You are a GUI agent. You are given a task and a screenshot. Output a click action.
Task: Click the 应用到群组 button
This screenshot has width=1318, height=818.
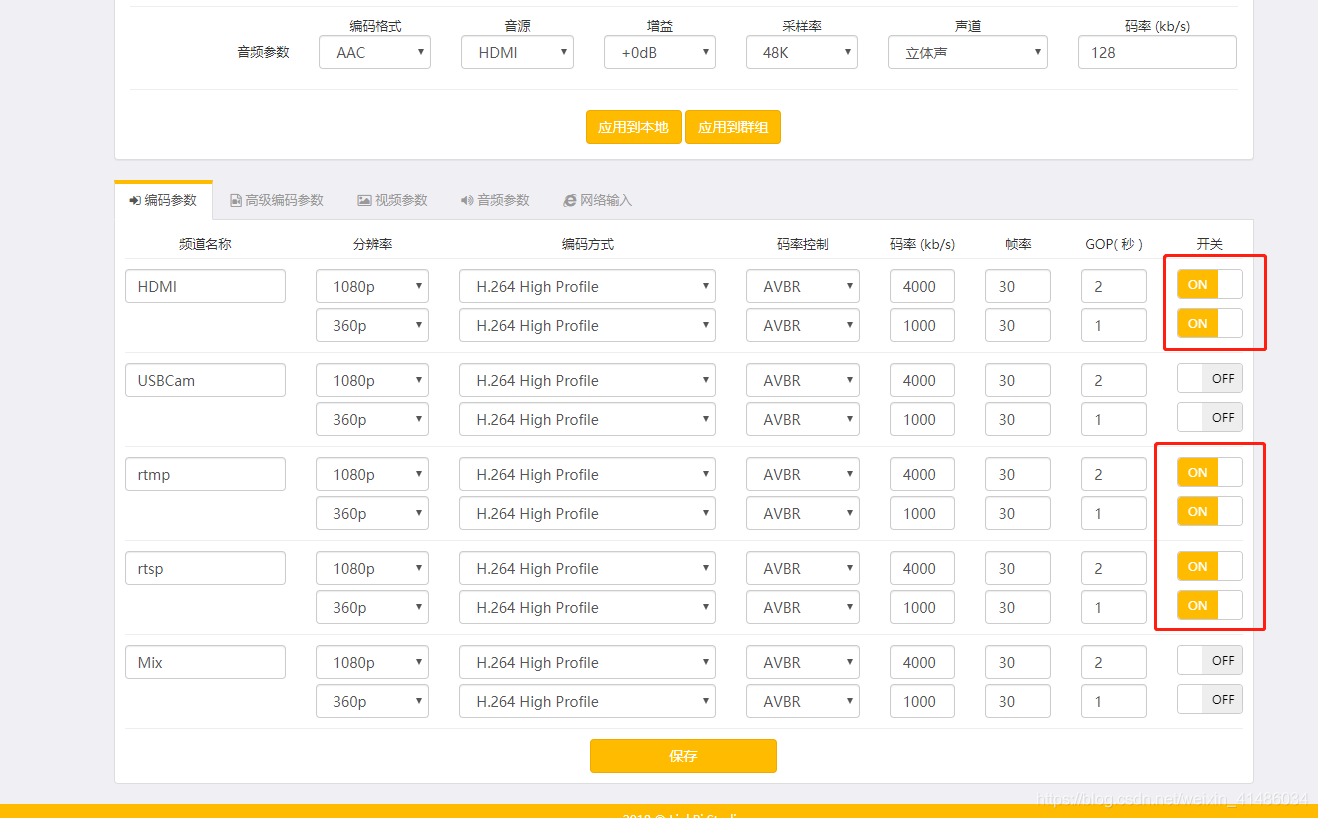(733, 127)
